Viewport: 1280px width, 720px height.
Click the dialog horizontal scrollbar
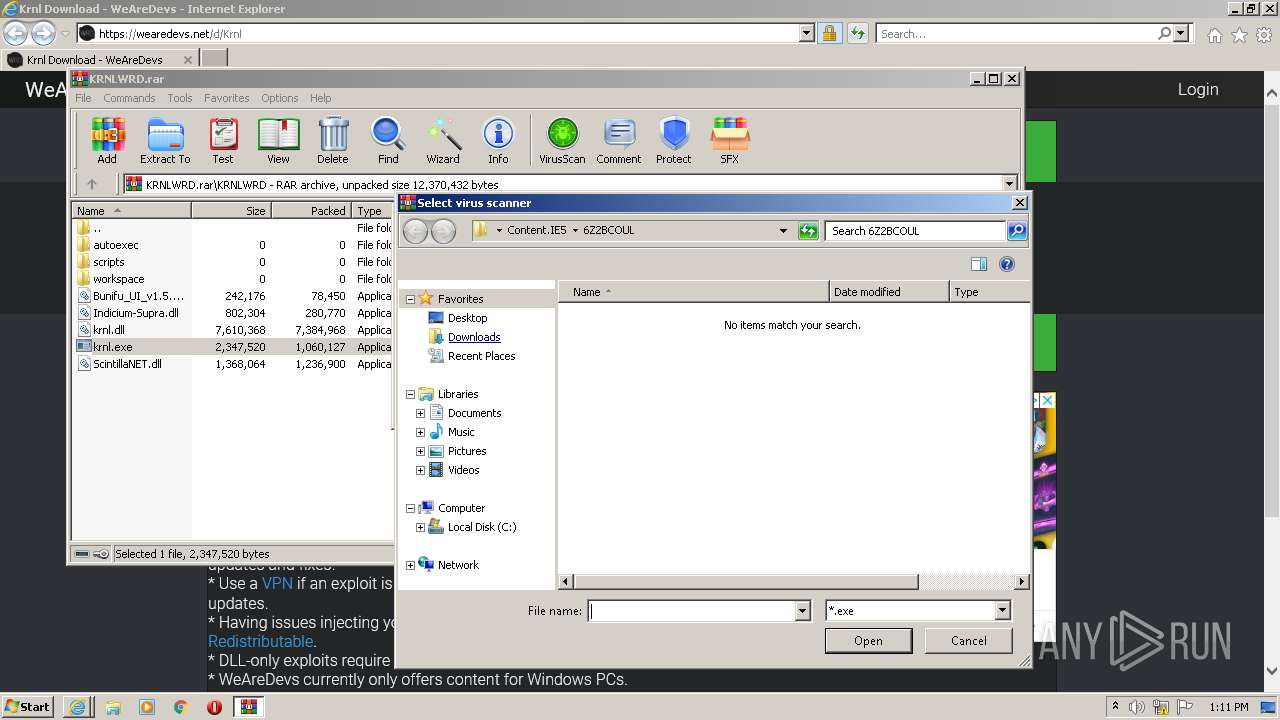[x=745, y=582]
